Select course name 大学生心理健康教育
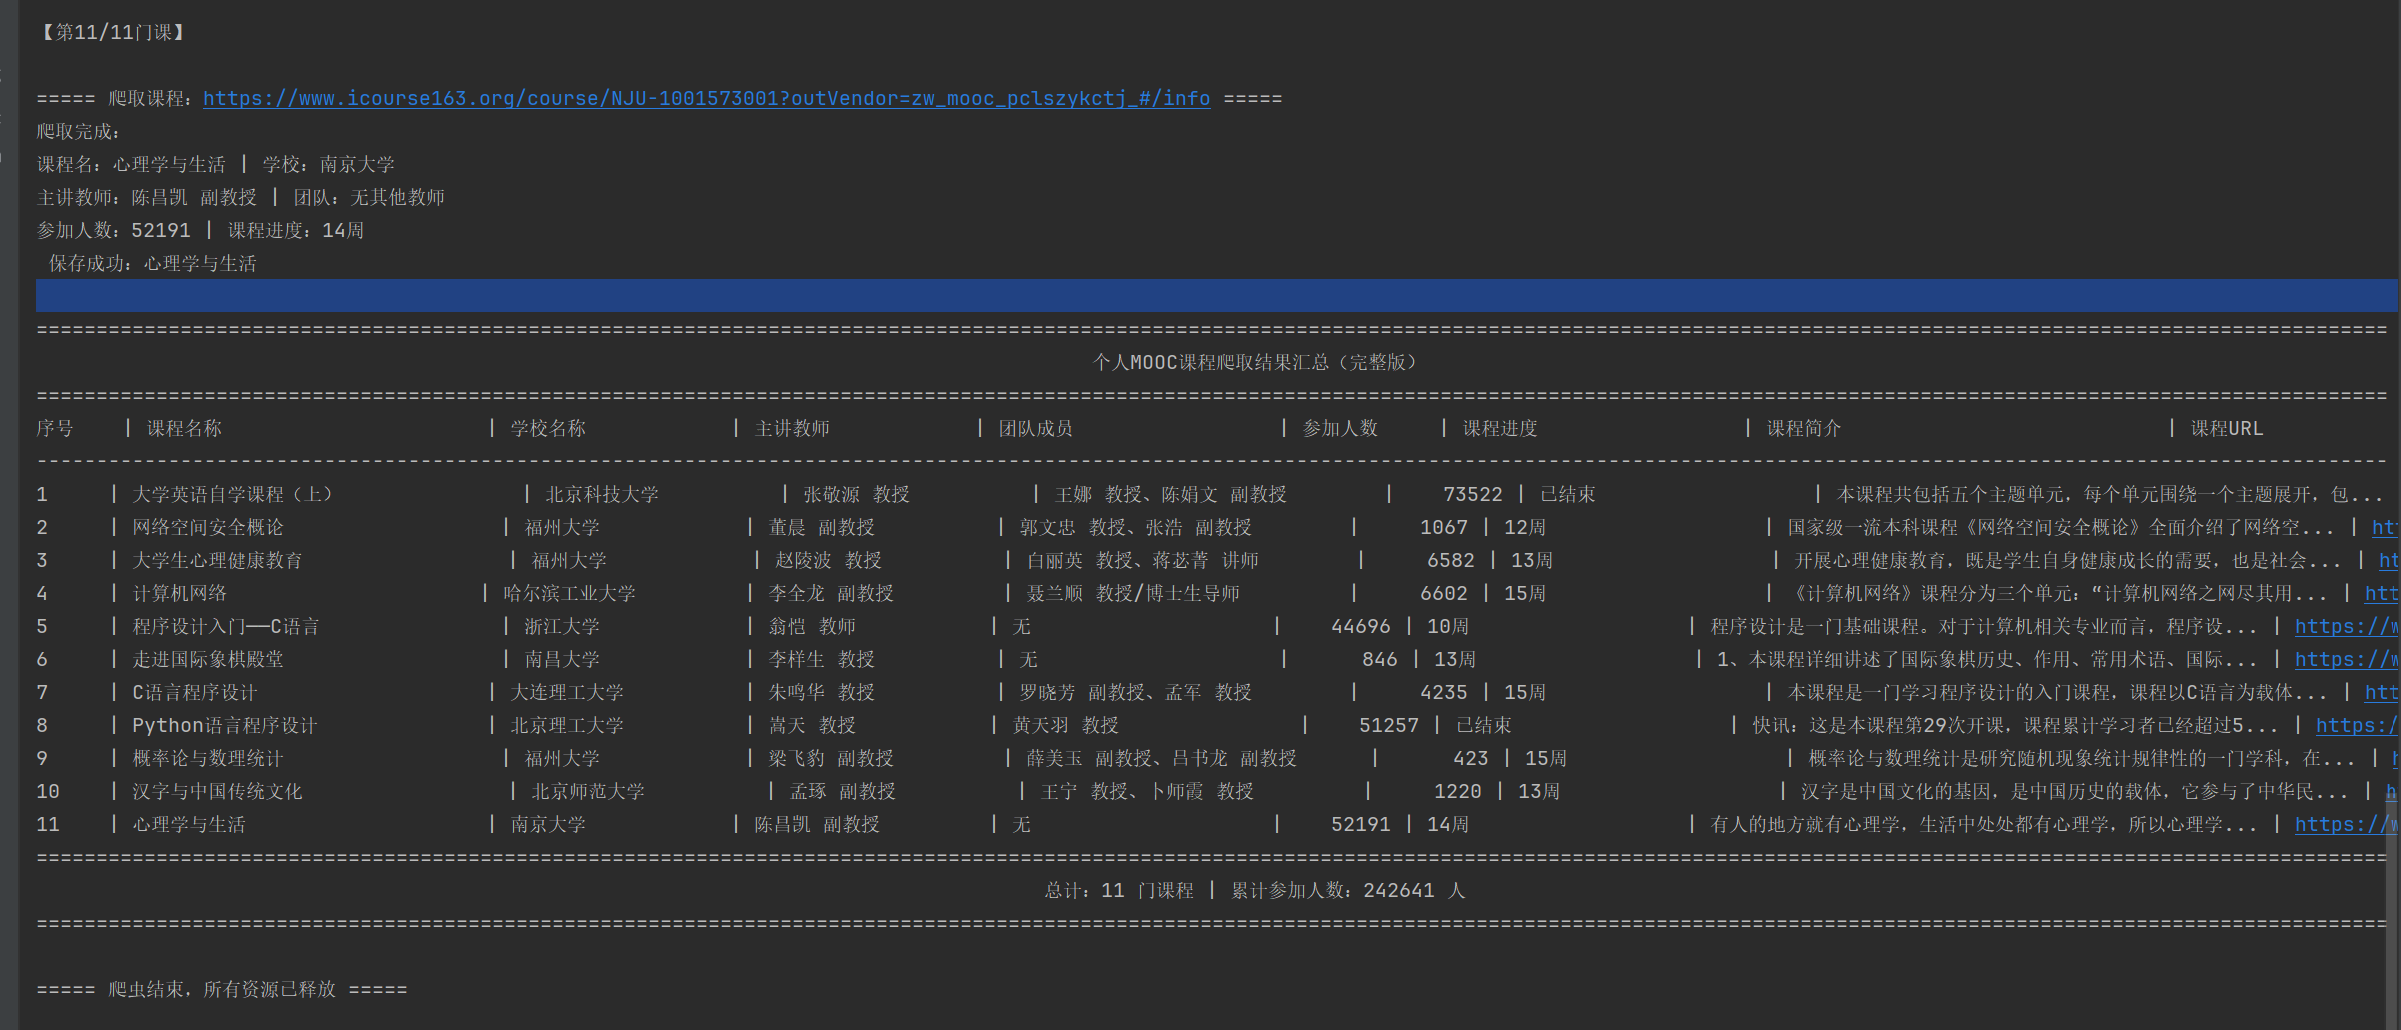2401x1030 pixels. coord(217,560)
